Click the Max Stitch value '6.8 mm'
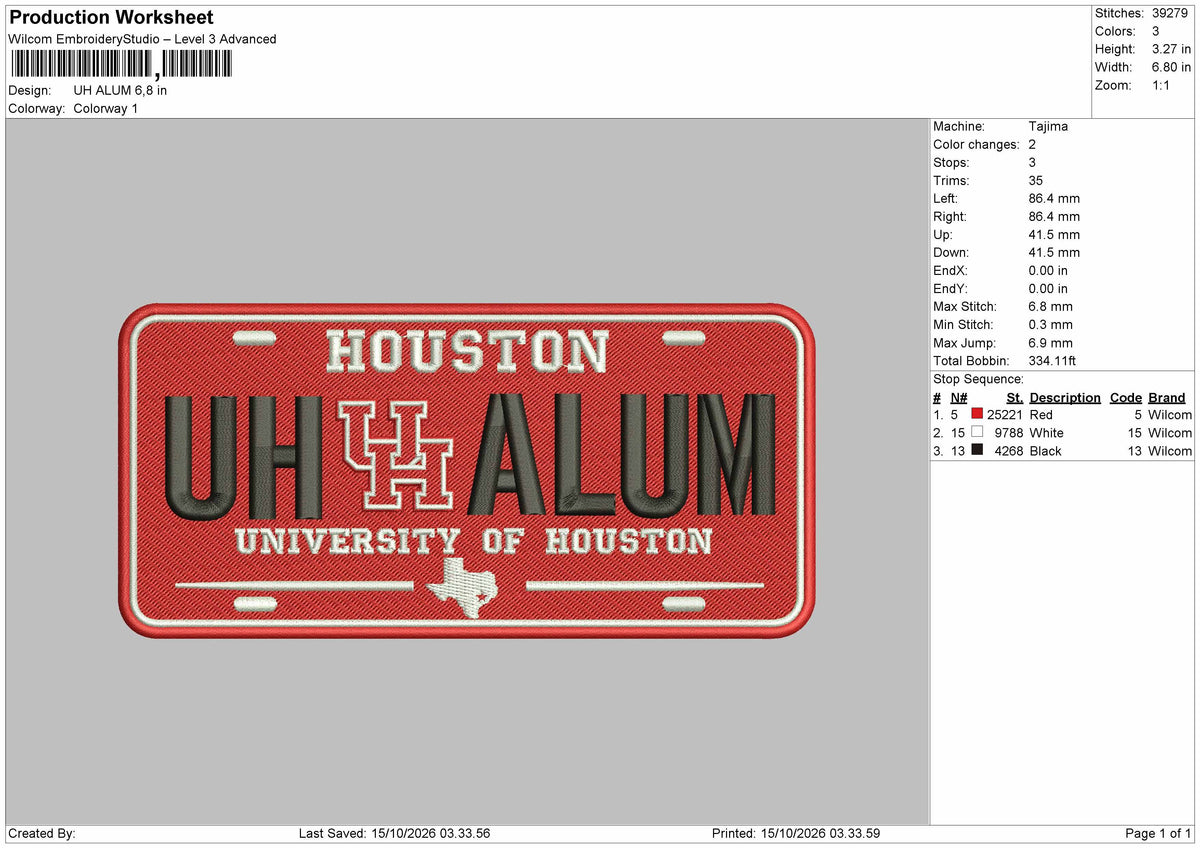1200x848 pixels. pos(1050,307)
